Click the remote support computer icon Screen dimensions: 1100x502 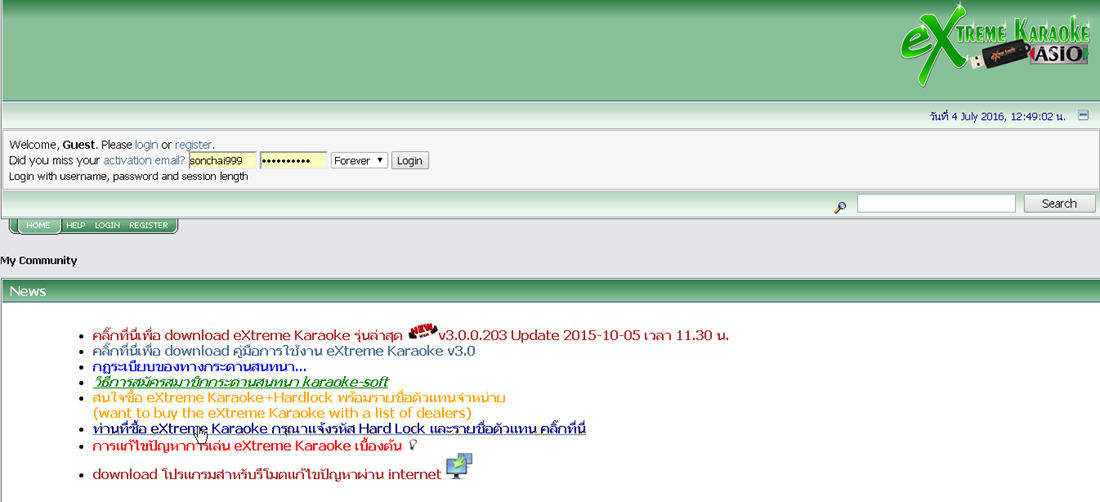pos(460,466)
